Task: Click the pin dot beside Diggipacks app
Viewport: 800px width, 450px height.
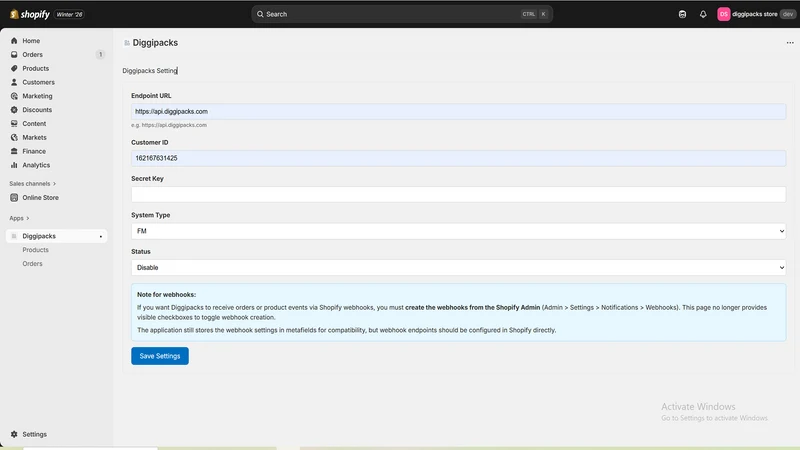Action: 101,237
